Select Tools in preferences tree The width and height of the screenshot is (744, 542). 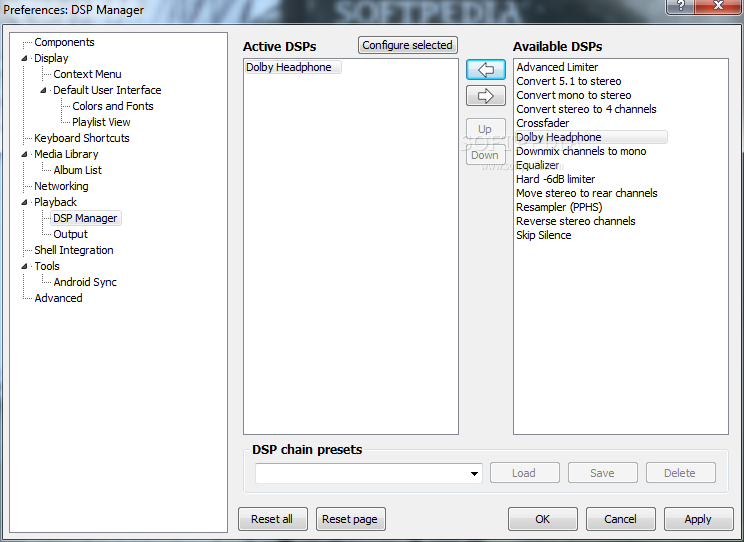[x=46, y=266]
